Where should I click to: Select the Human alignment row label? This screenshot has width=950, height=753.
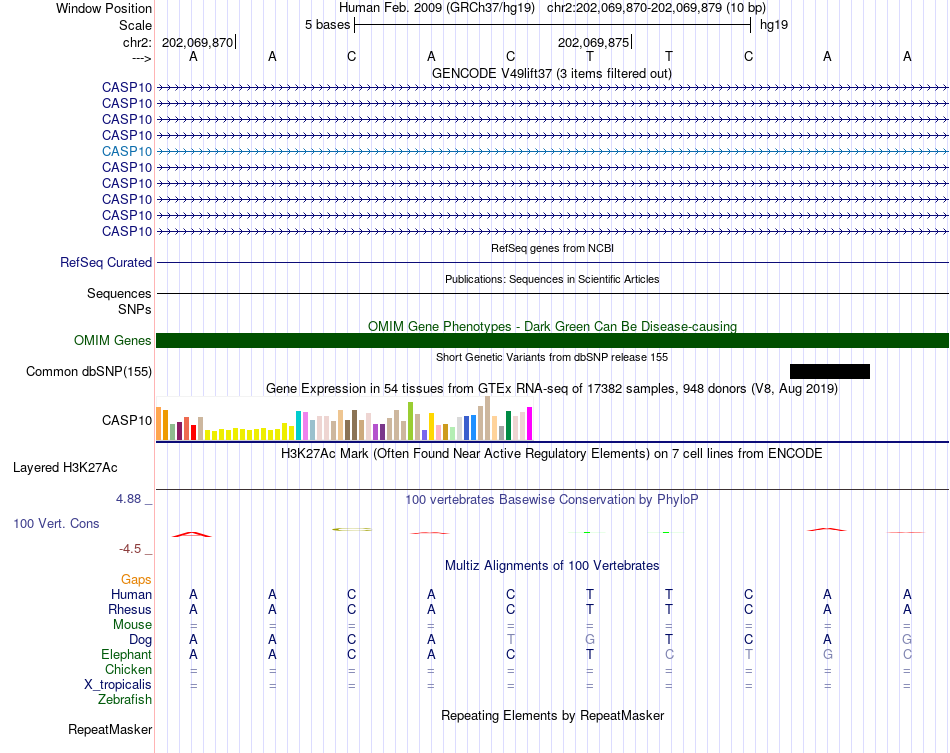(x=131, y=594)
